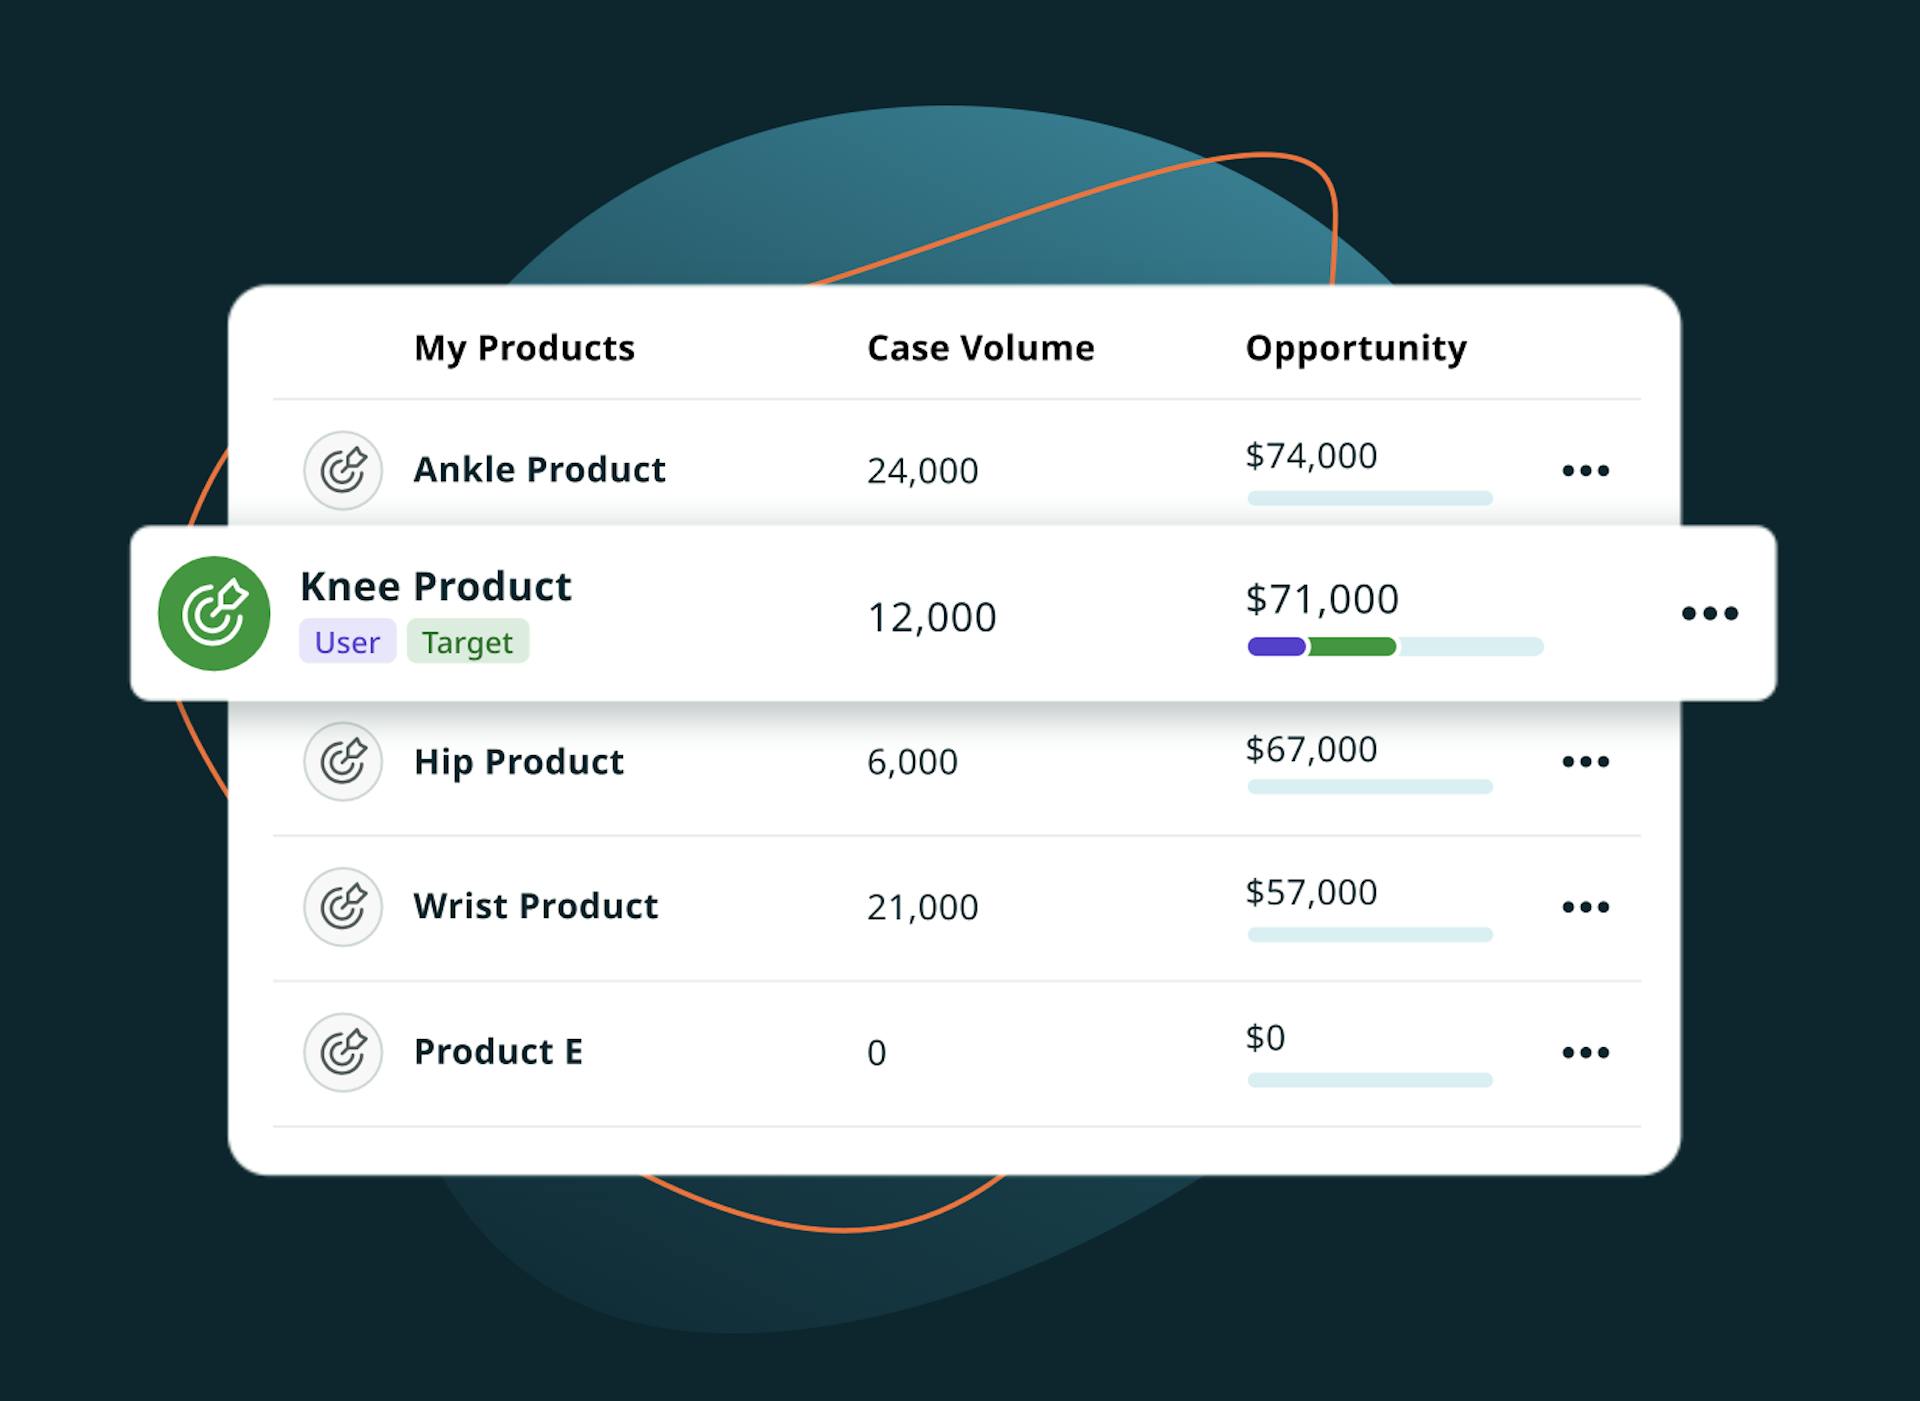1920x1401 pixels.
Task: Open the overflow menu for Knee Product
Action: pyautogui.click(x=1710, y=613)
